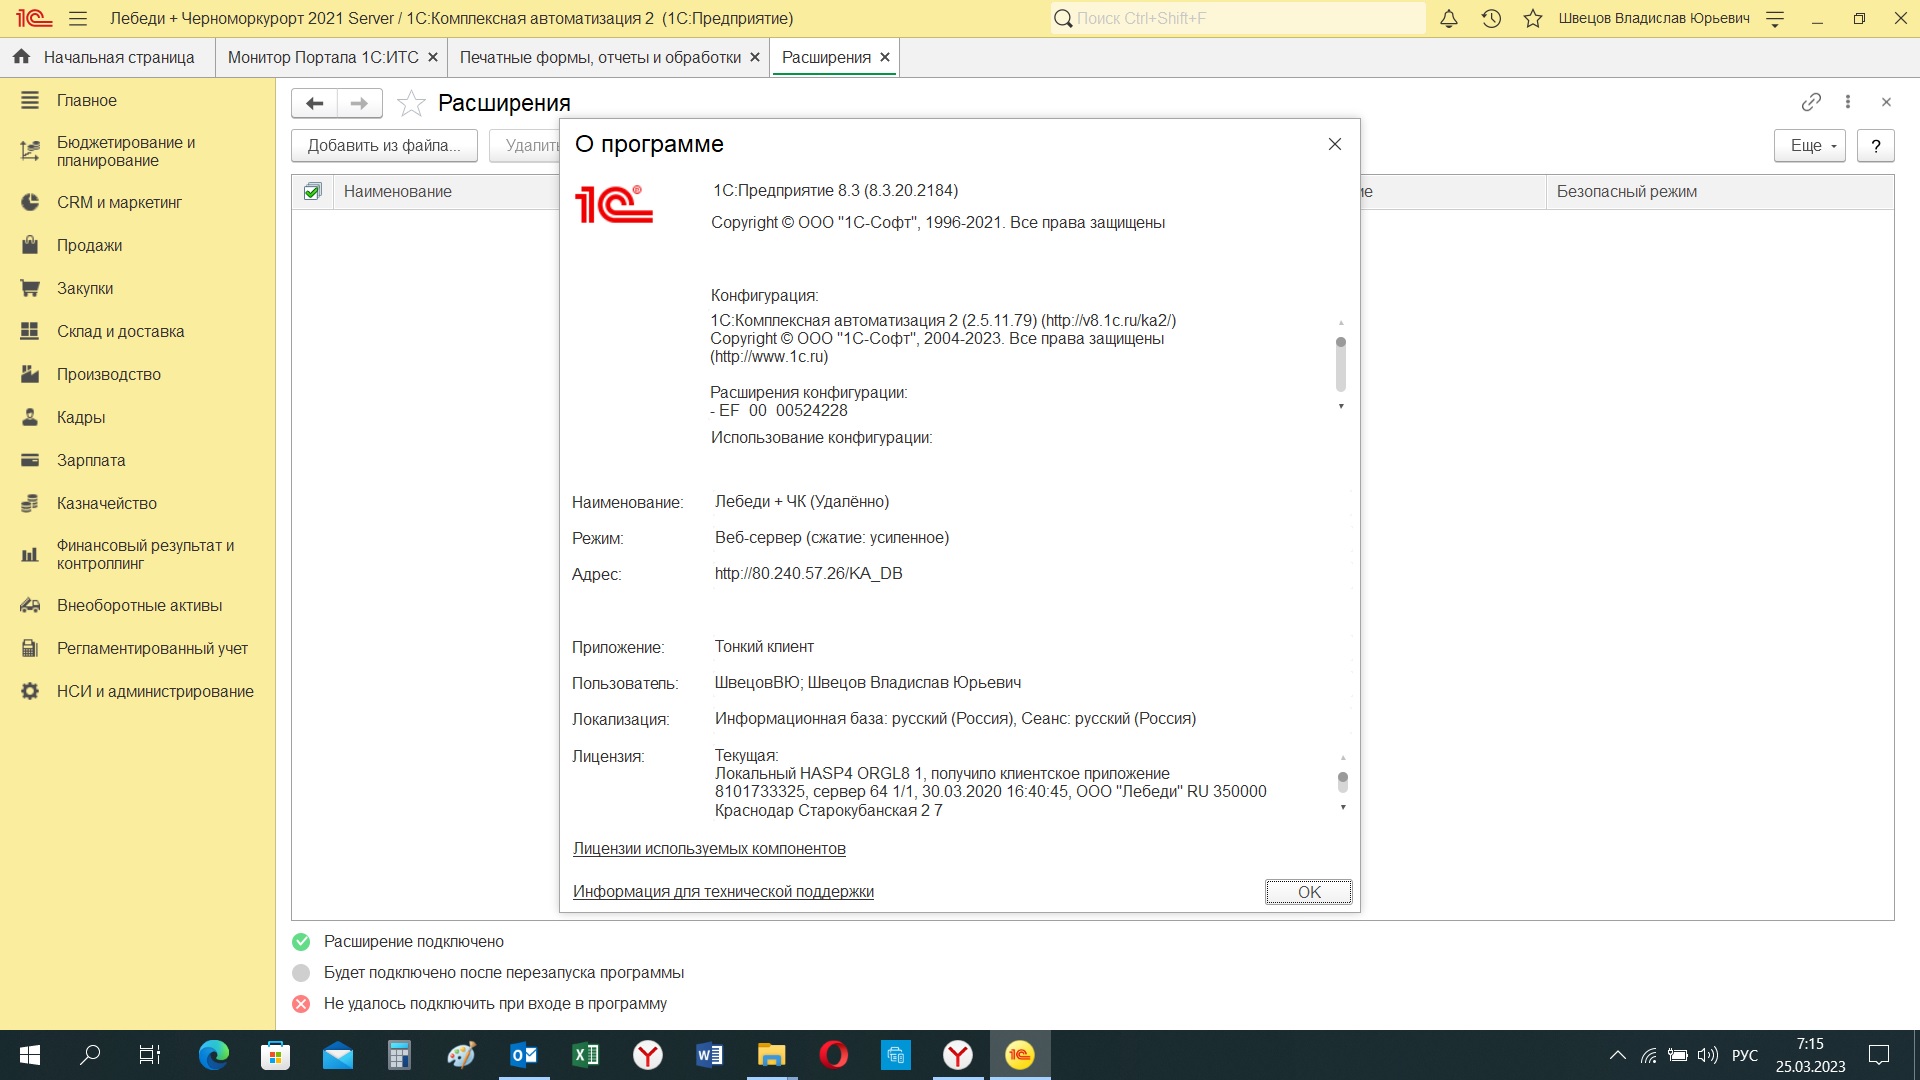The image size is (1920, 1080).
Task: Click Финансовый результат и контроллинг chart icon
Action: (30, 554)
